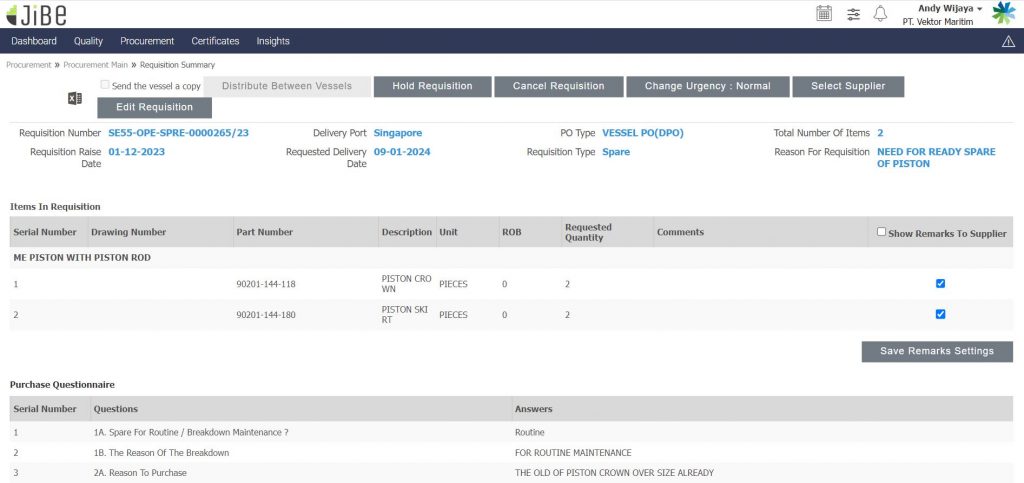
Task: Uncheck remarks checkbox for Piston Skirt row
Action: tap(940, 314)
